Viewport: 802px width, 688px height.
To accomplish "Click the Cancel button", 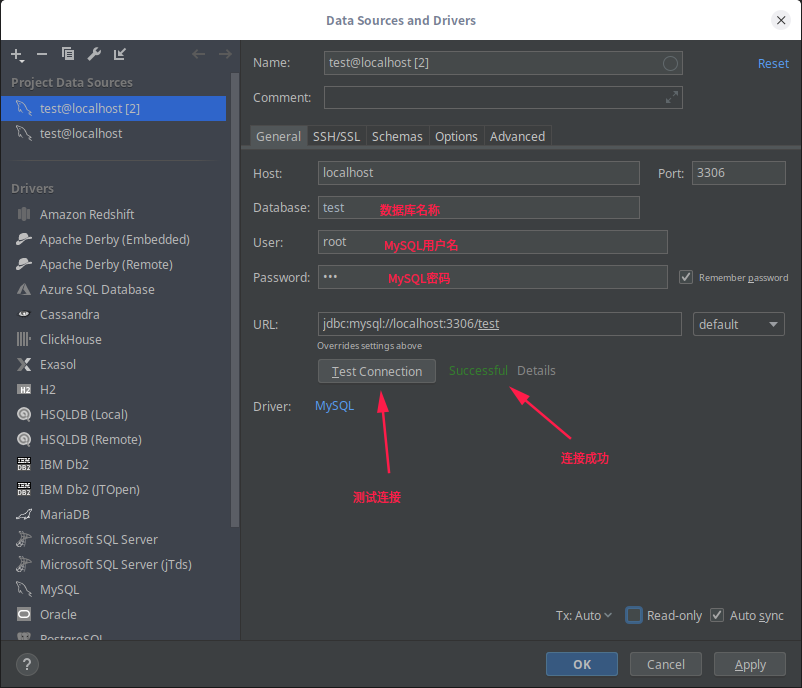I will pos(665,664).
